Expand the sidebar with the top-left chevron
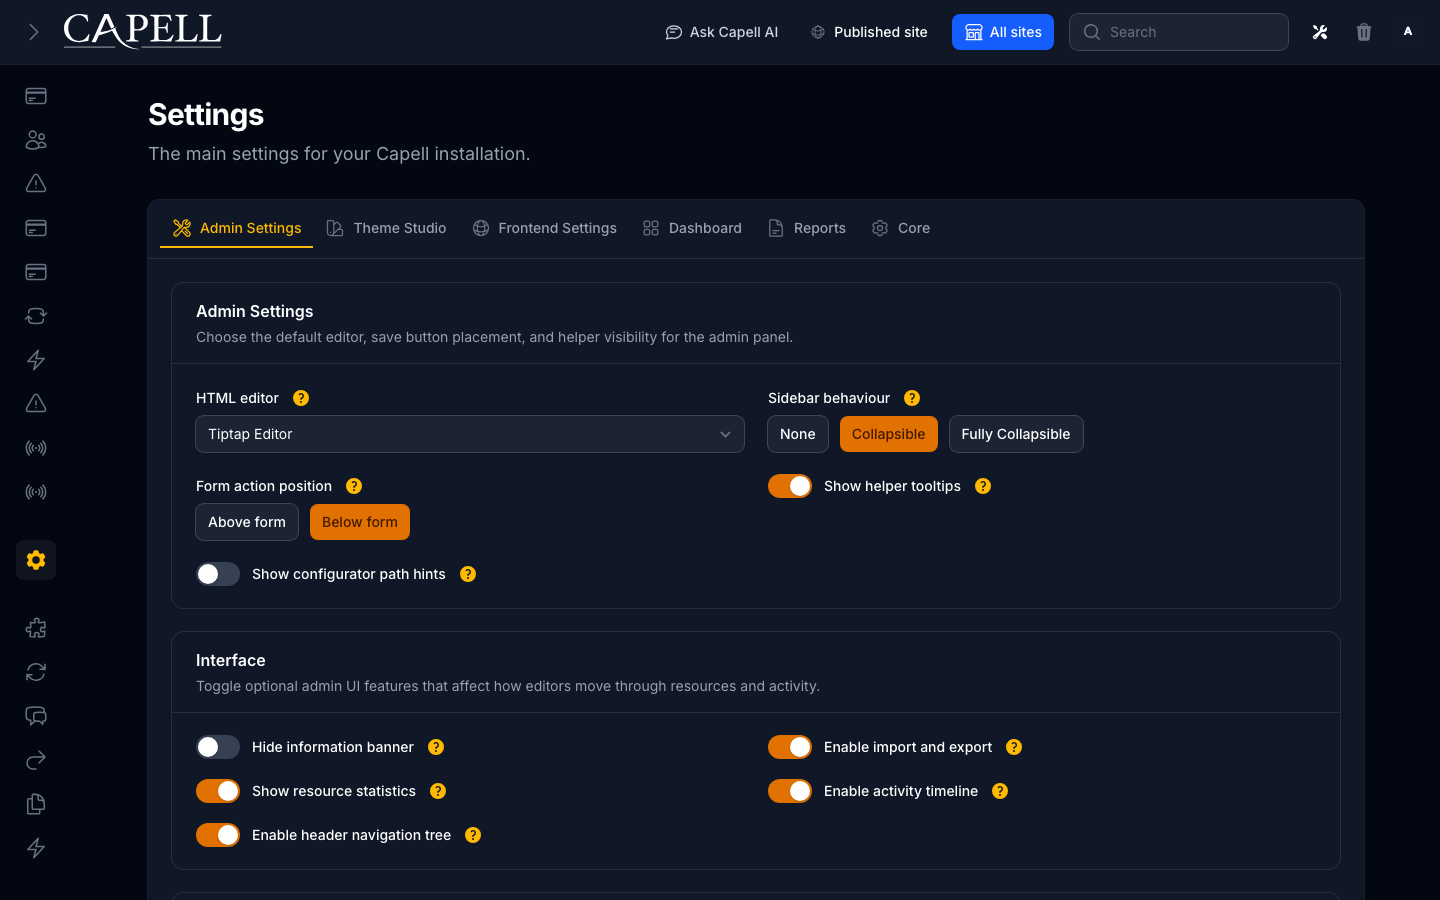 (x=34, y=32)
